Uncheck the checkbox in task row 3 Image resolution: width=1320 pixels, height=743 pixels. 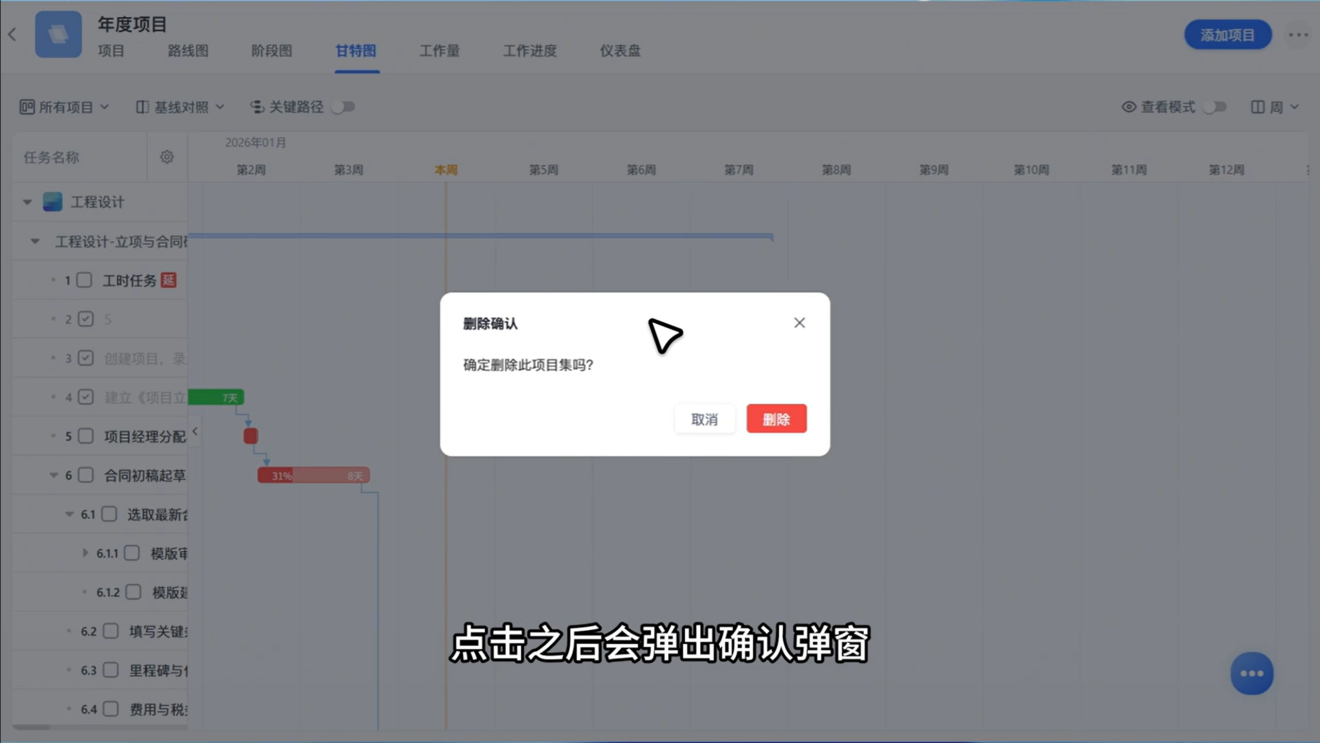click(x=86, y=358)
